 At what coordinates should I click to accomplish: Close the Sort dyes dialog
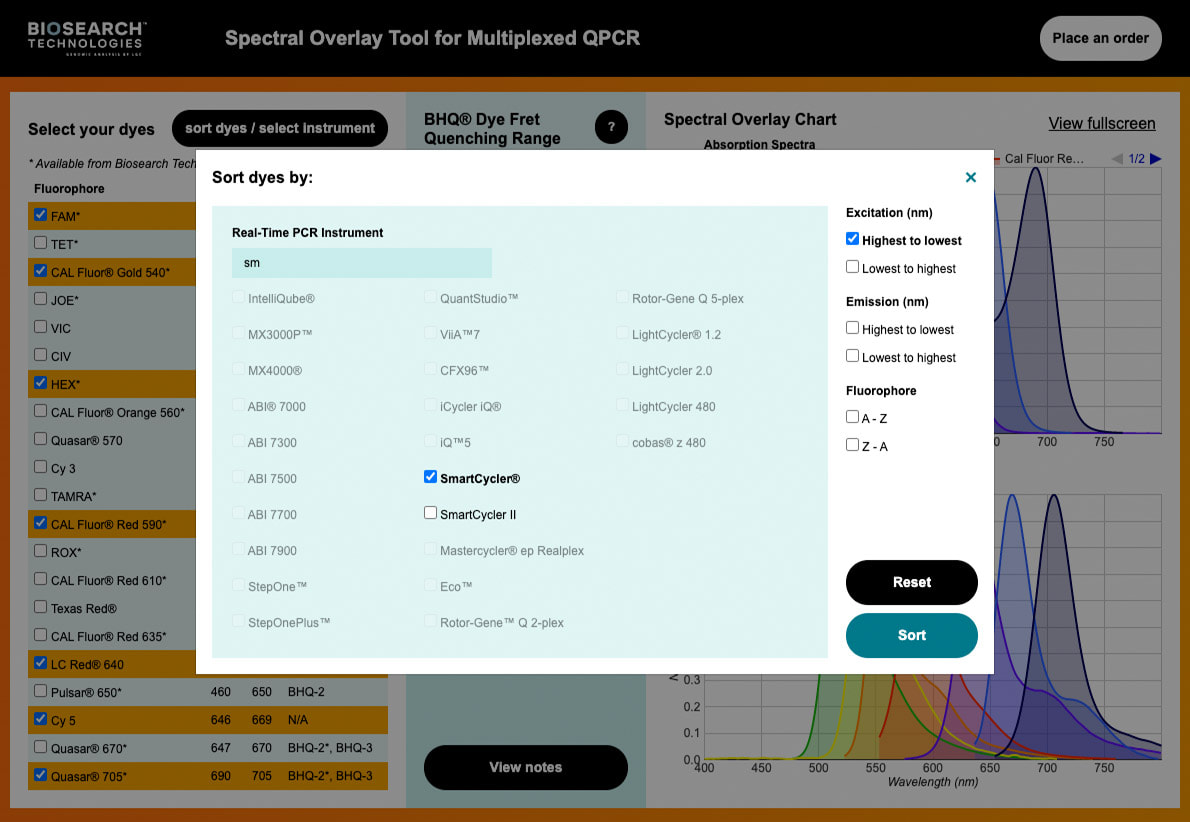tap(970, 178)
